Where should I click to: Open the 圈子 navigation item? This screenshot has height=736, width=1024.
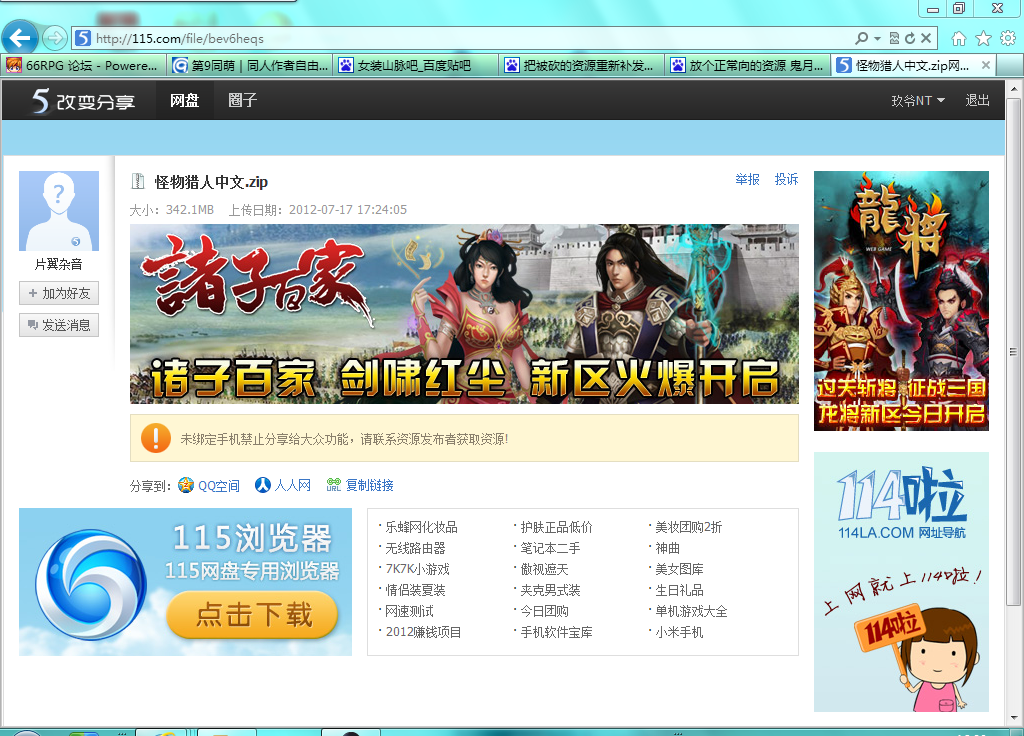click(242, 101)
